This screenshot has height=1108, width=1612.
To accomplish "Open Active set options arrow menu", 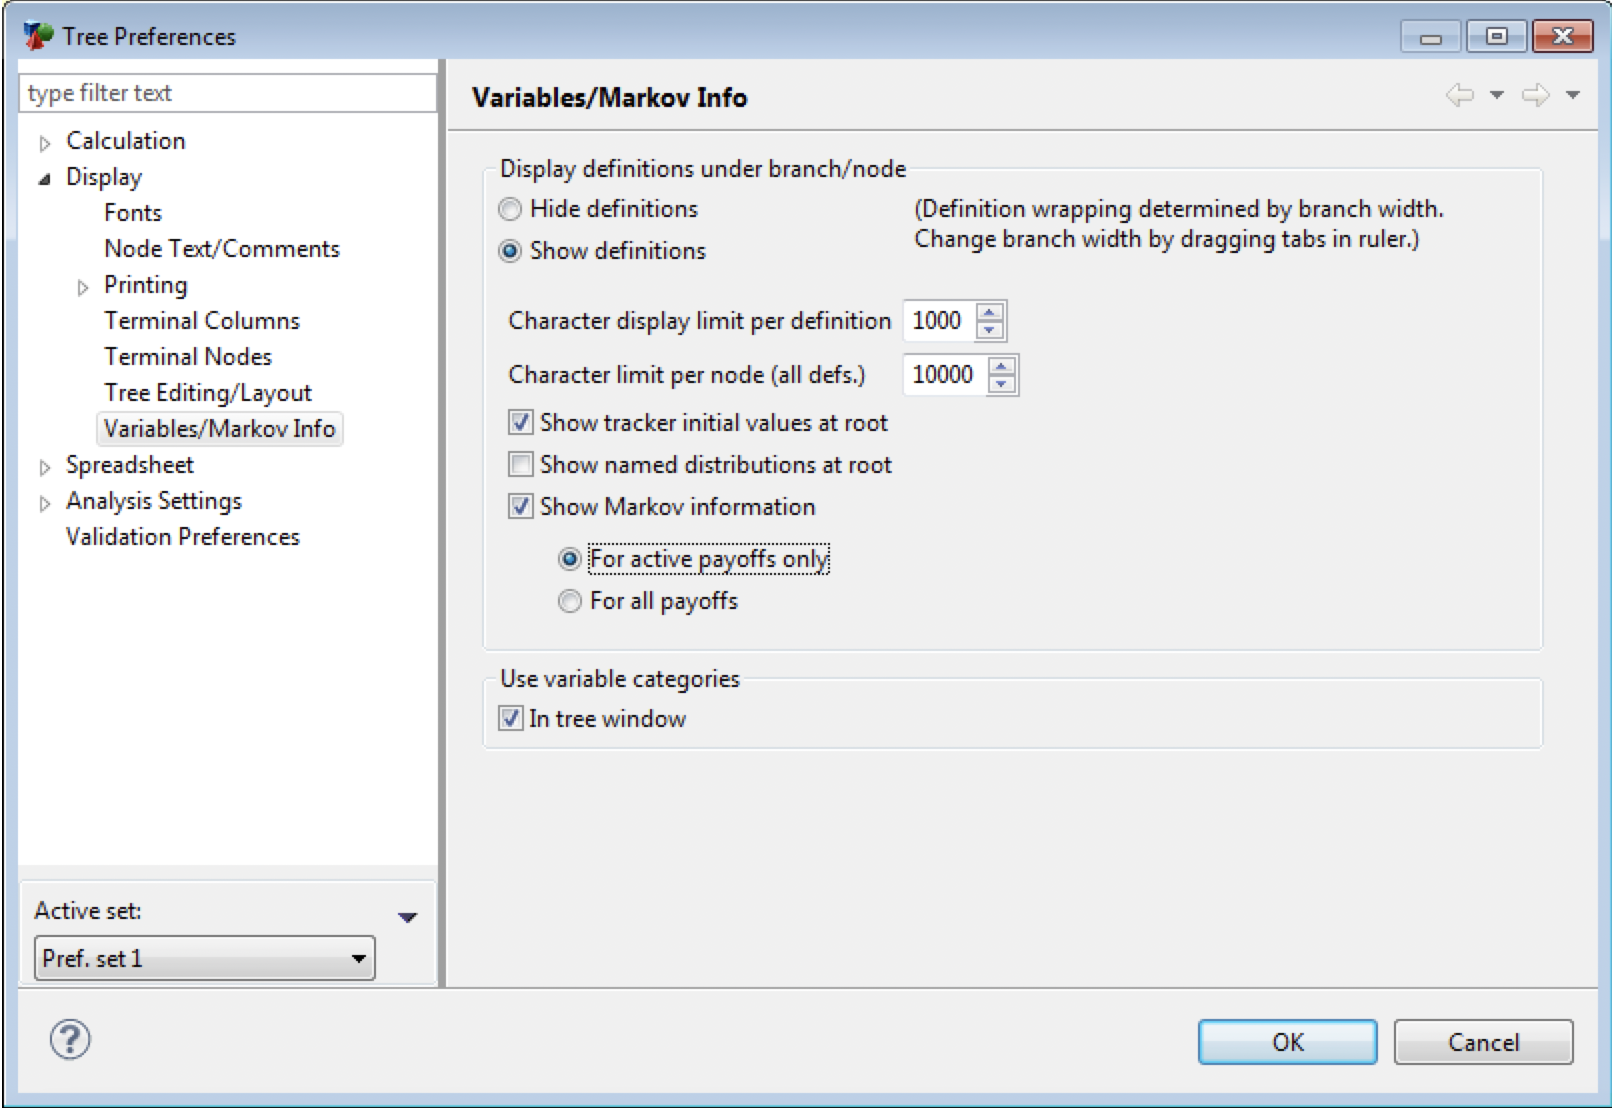I will point(407,917).
